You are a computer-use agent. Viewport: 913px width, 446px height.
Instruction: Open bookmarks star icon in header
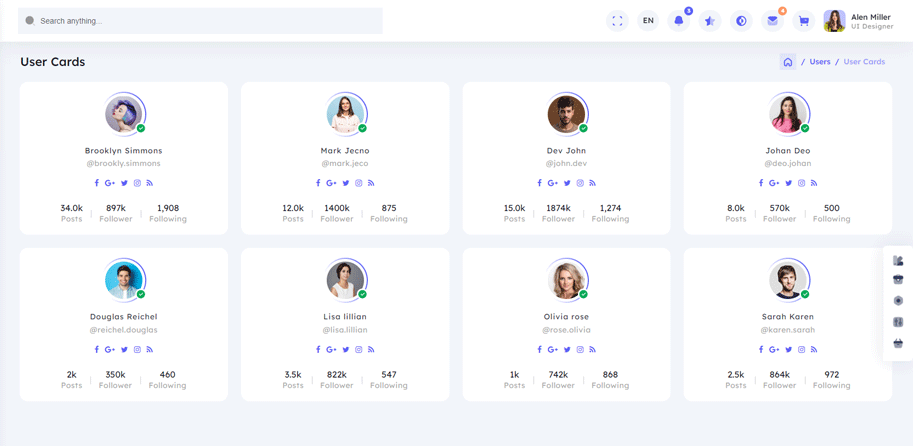(710, 21)
